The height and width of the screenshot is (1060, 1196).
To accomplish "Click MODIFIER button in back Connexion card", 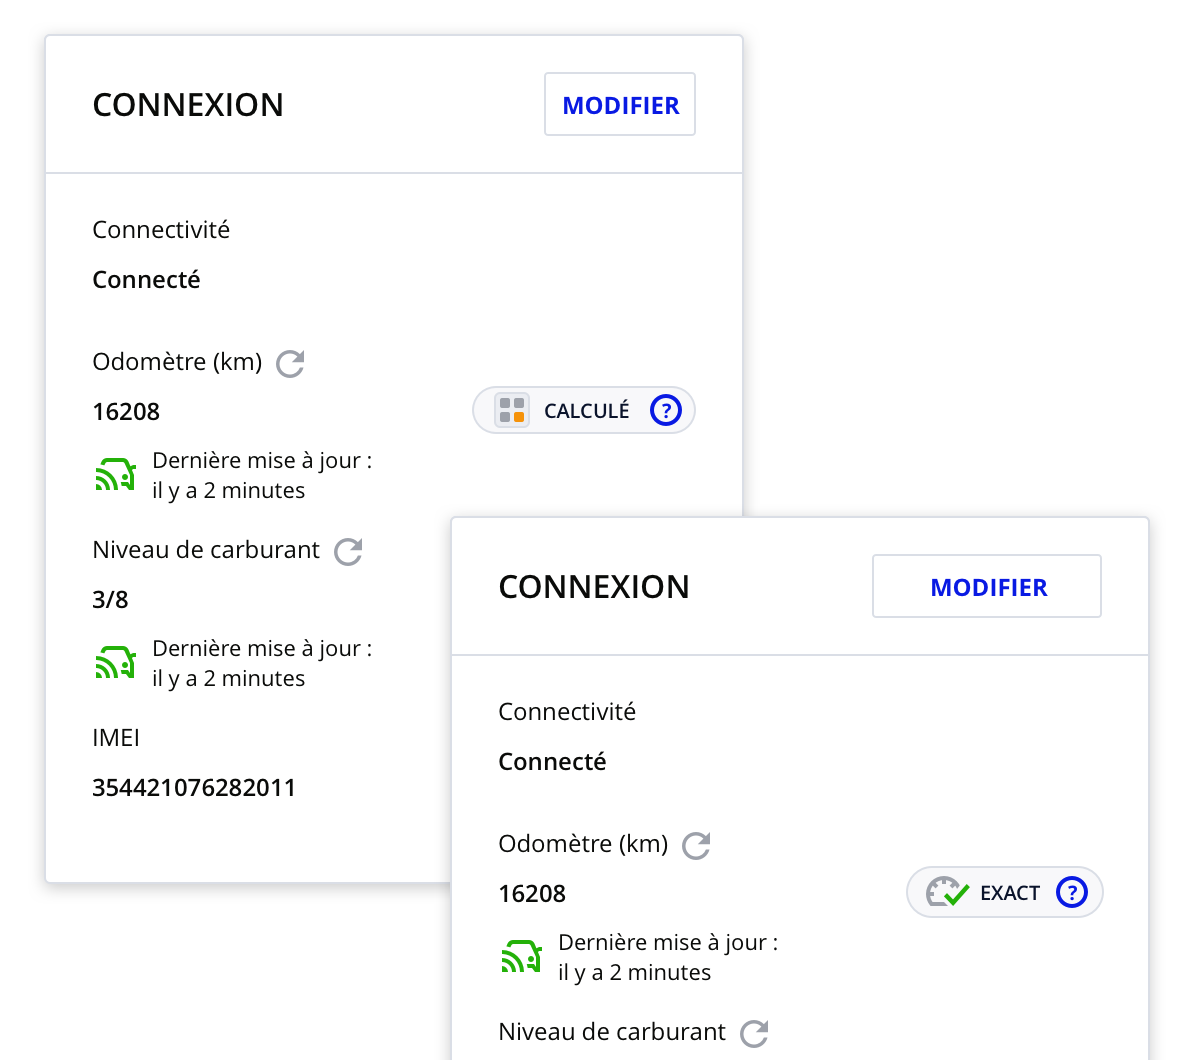I will click(x=620, y=105).
